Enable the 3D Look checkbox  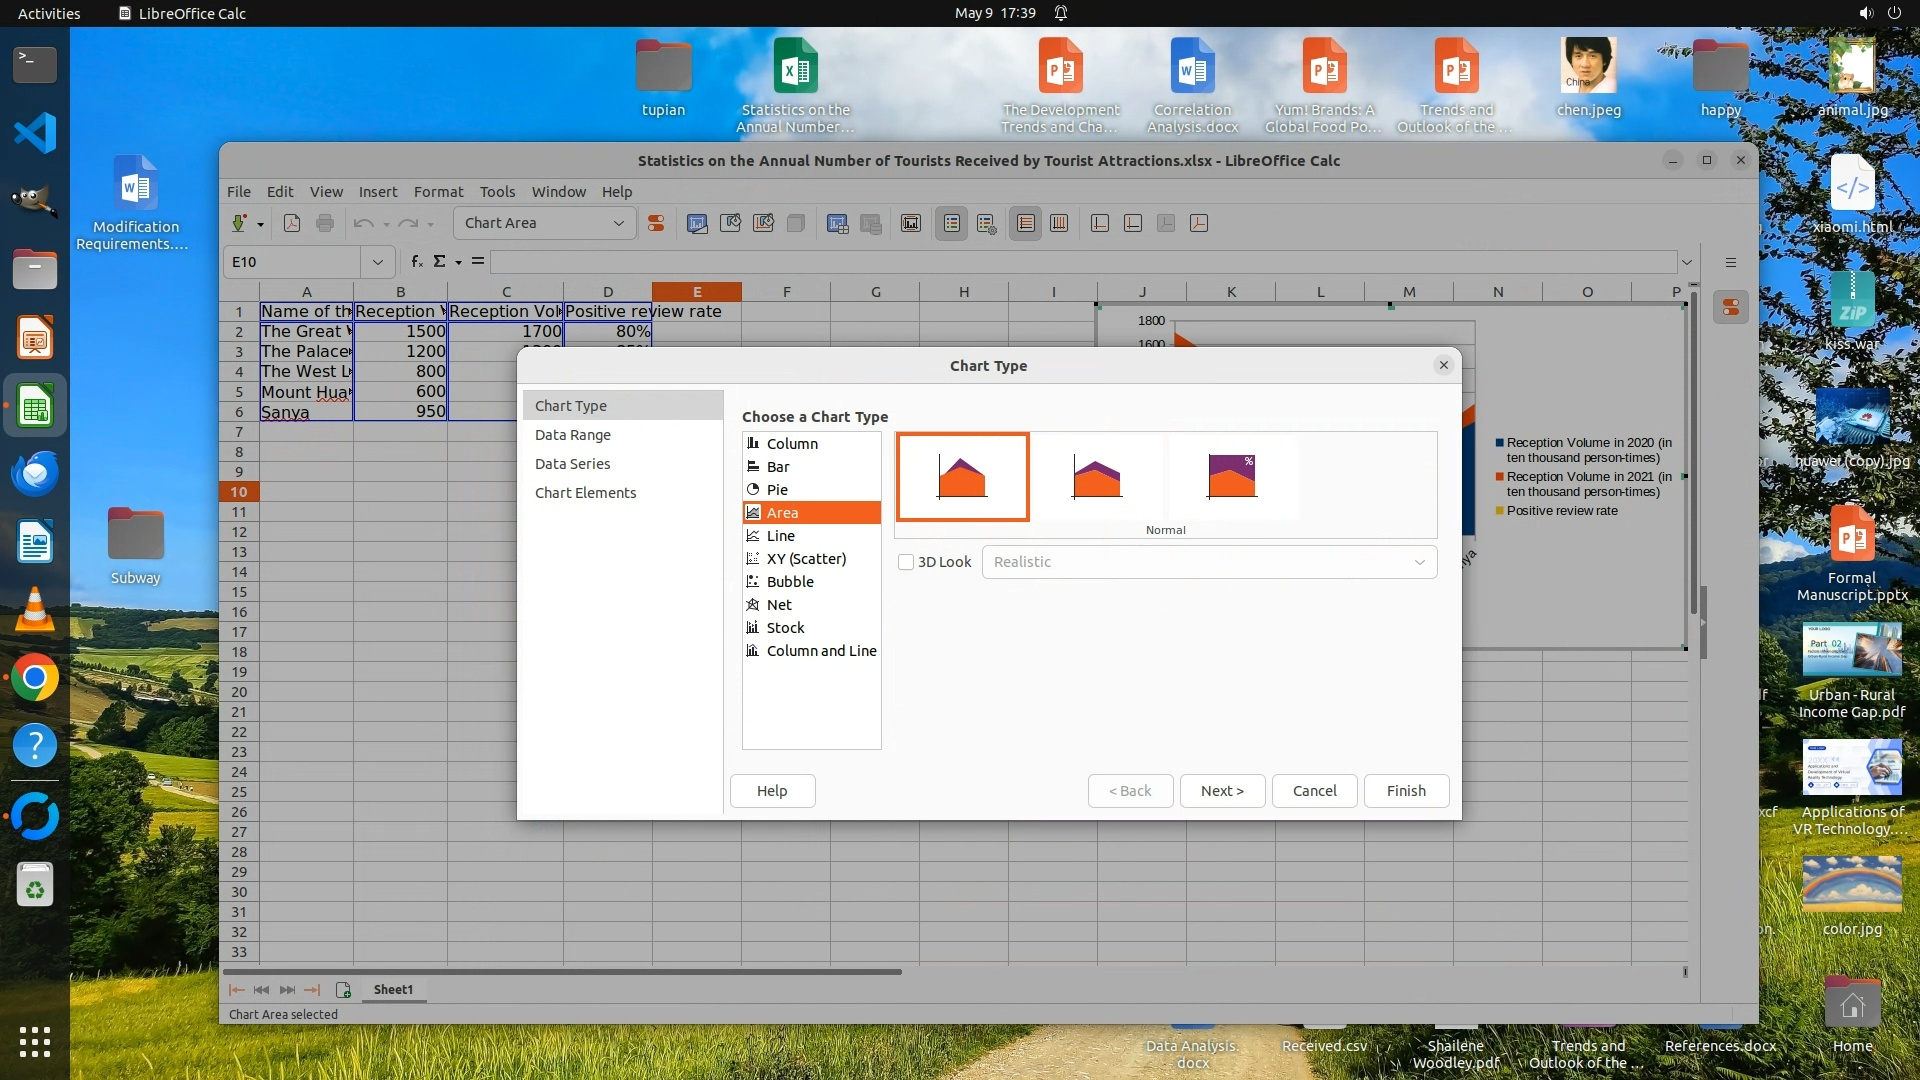[906, 562]
